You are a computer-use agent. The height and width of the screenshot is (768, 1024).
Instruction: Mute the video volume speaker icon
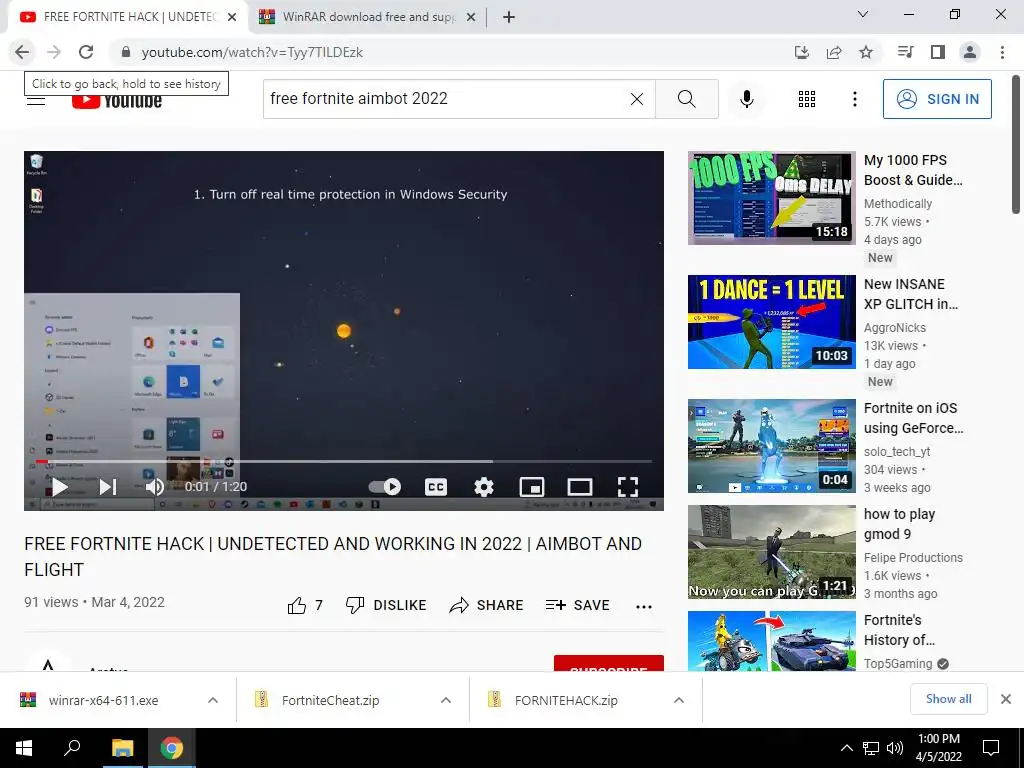pos(154,487)
